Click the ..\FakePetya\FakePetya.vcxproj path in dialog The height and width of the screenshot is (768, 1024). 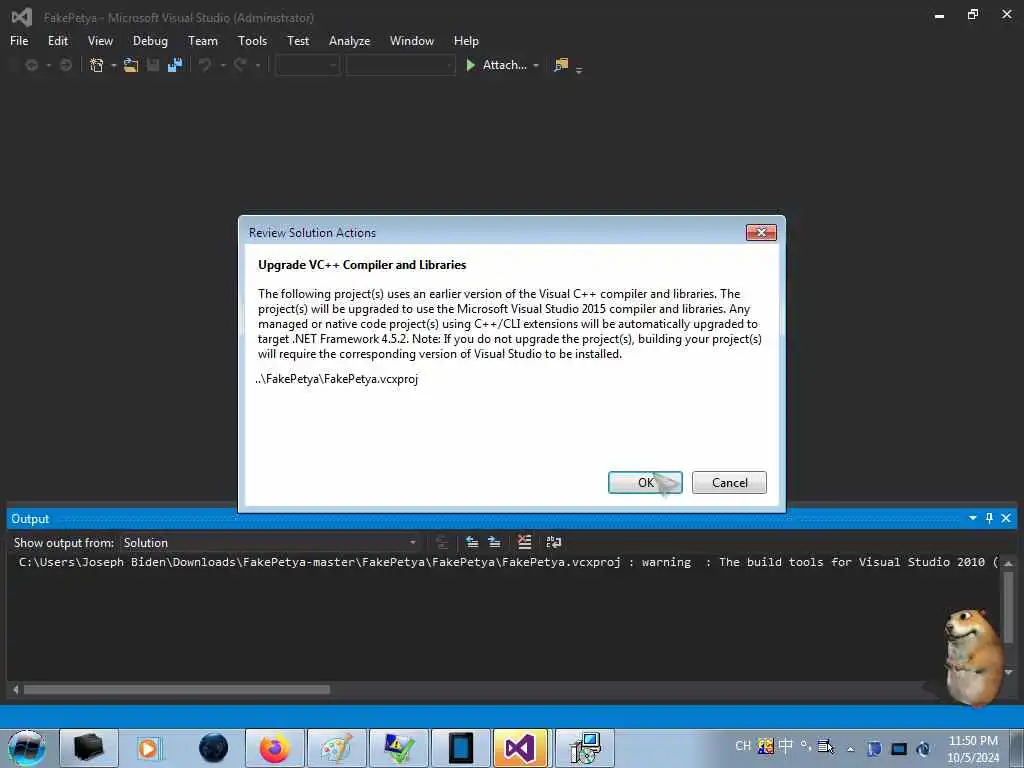[336, 379]
